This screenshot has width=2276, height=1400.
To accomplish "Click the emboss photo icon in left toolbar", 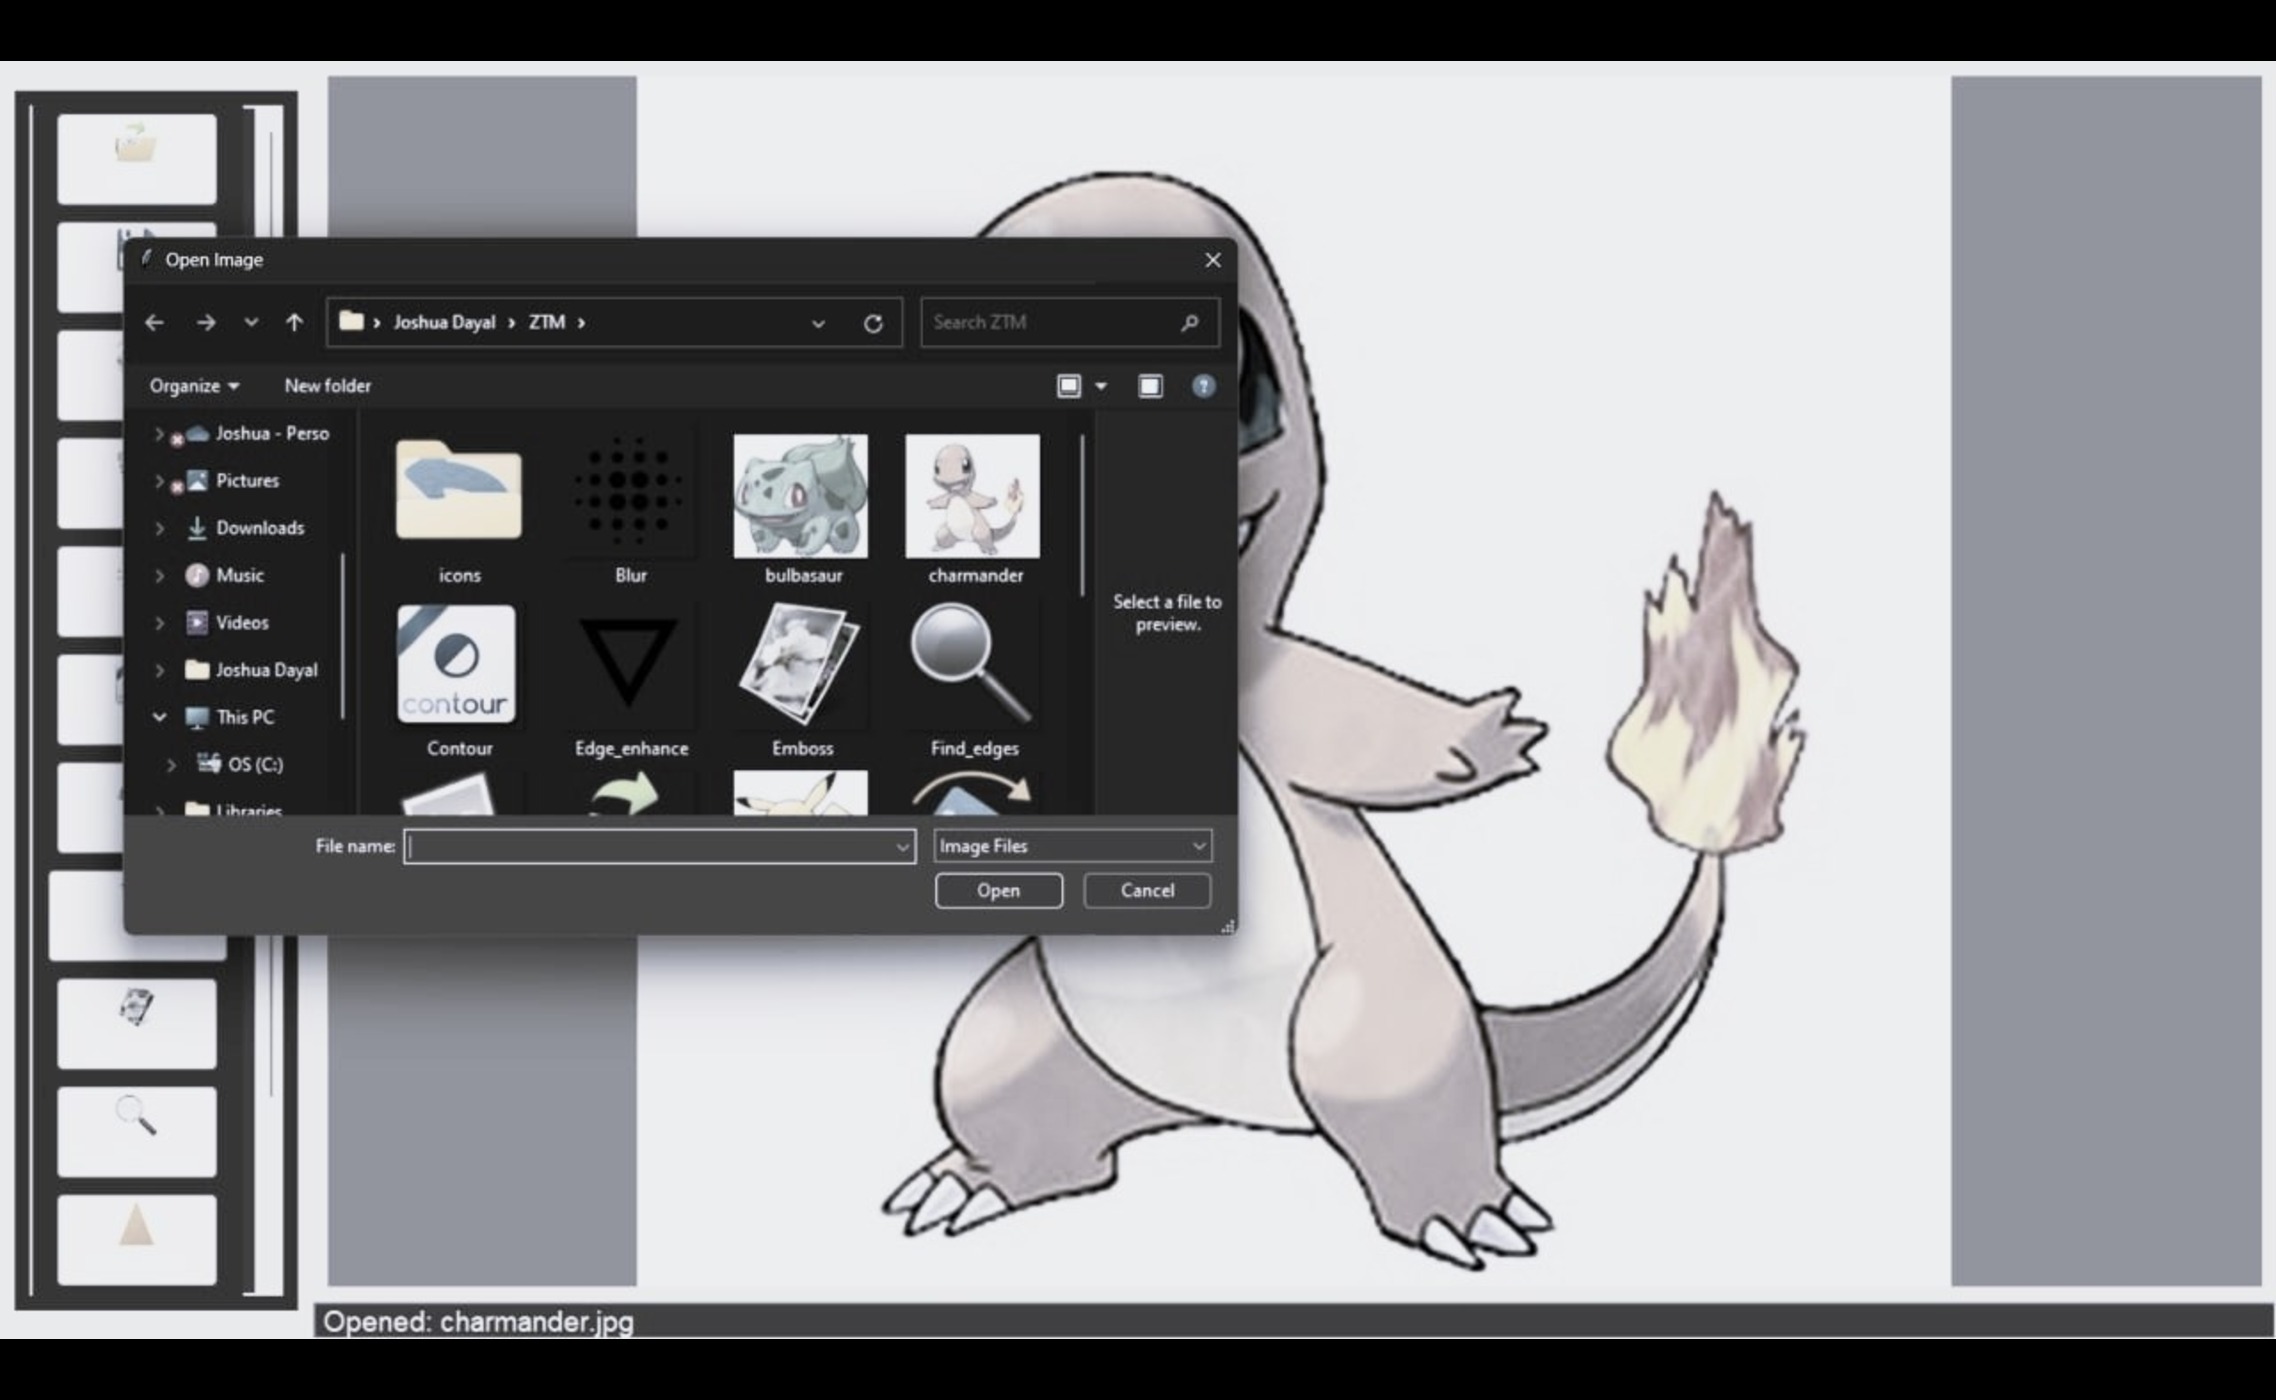I will tap(137, 1023).
